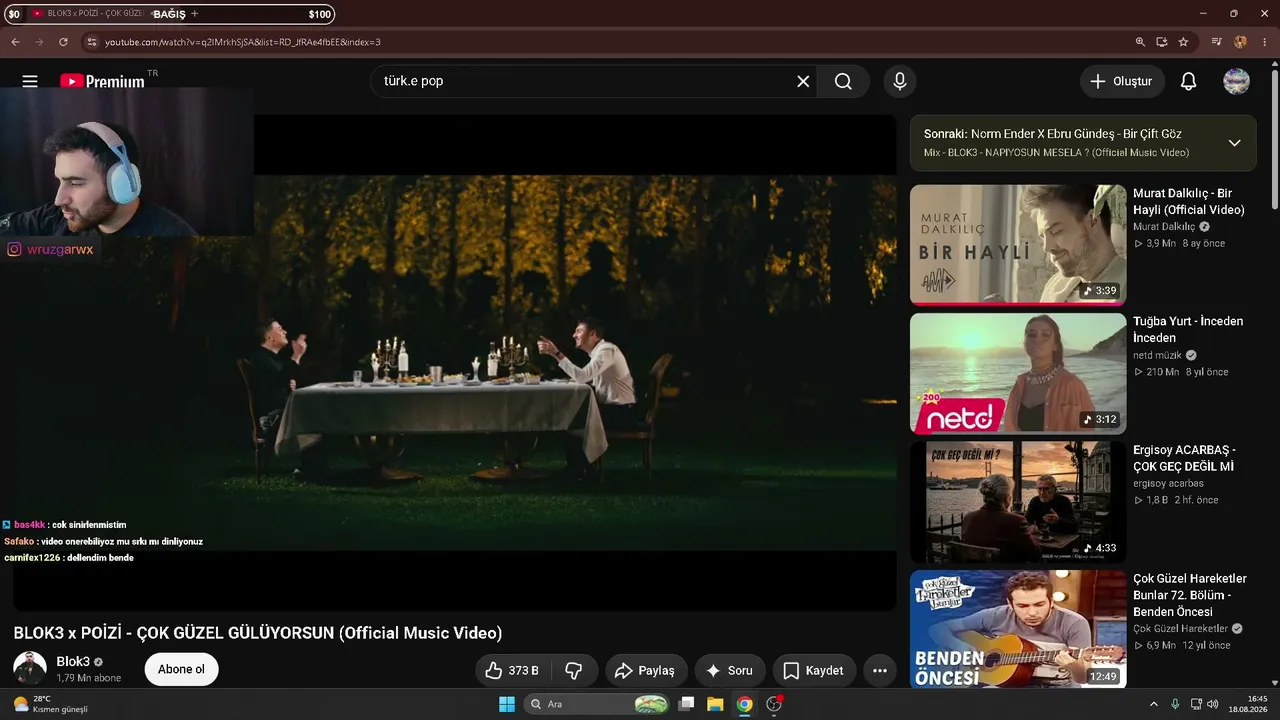
Task: Click the 'Tuğba Yurt - İnceden İnceden' title
Action: tap(1188, 329)
